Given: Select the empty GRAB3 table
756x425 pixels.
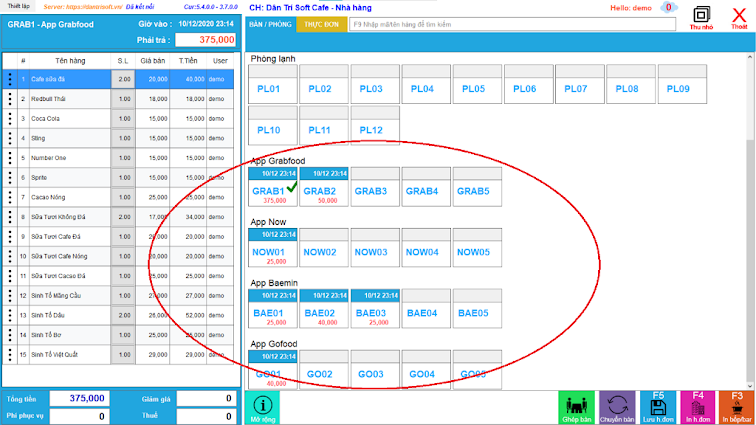Looking at the screenshot, I should [375, 187].
